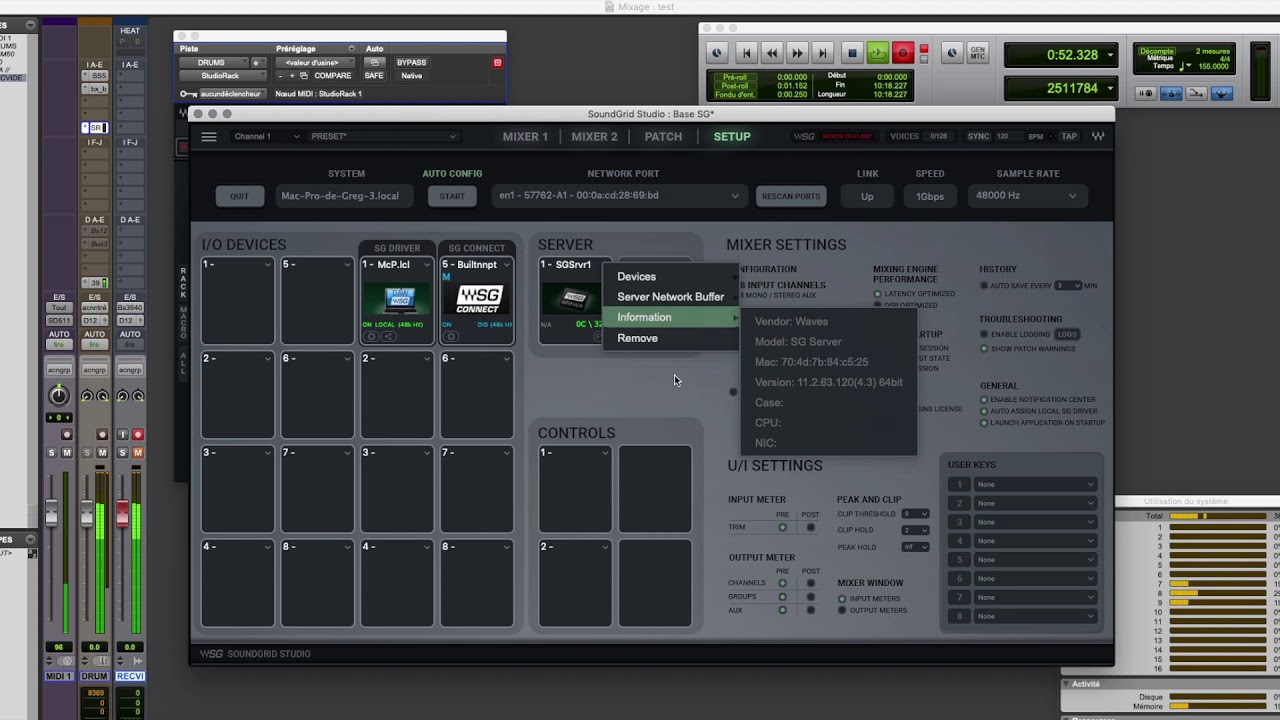
Task: Click the LOGS button
Action: [x=1067, y=334]
